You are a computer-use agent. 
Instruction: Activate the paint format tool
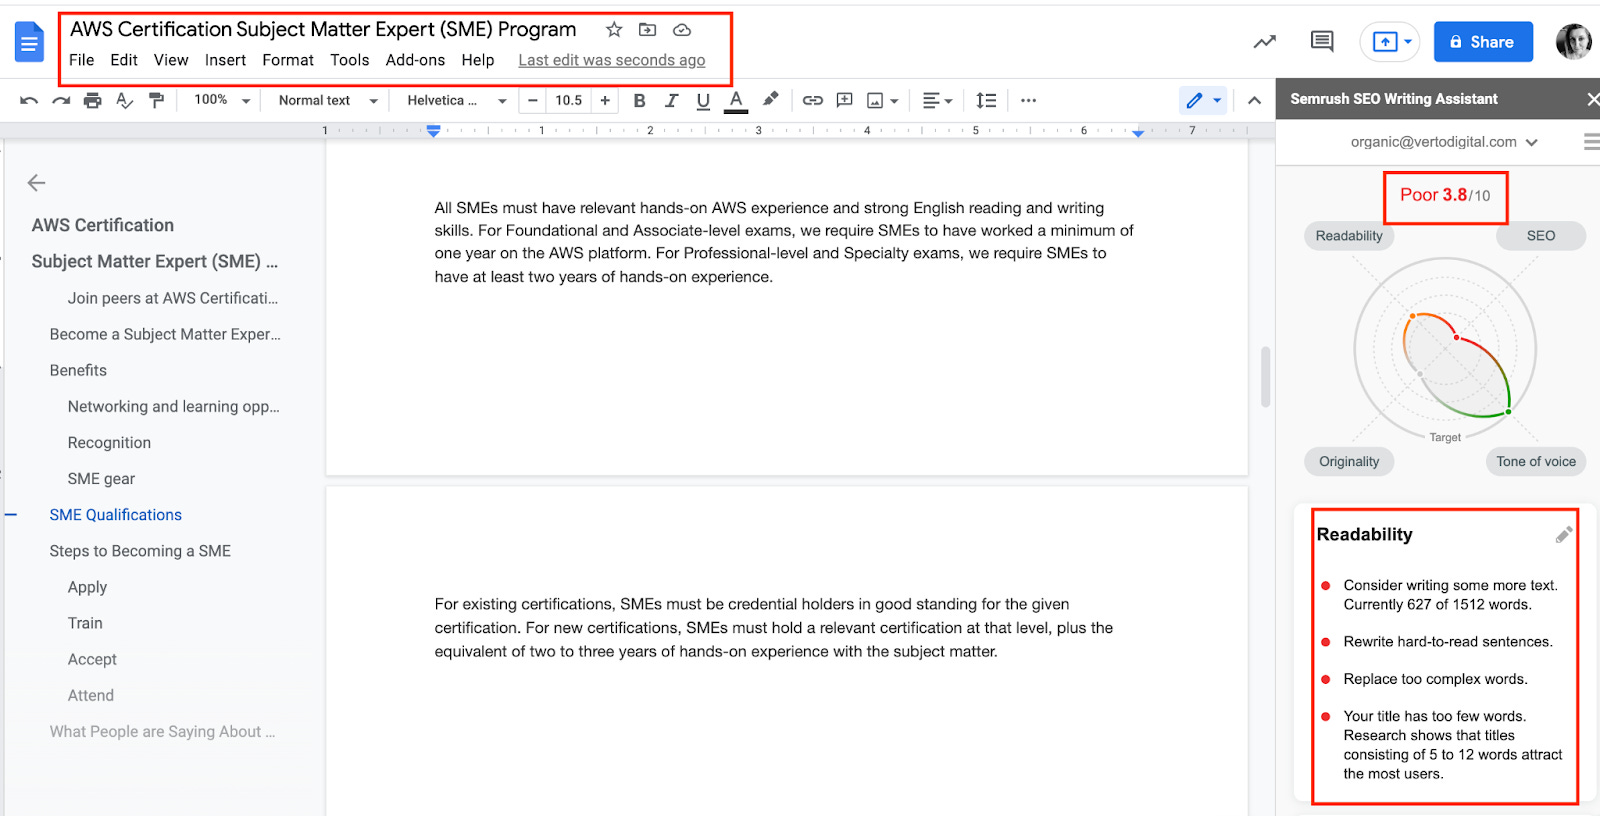[x=156, y=100]
